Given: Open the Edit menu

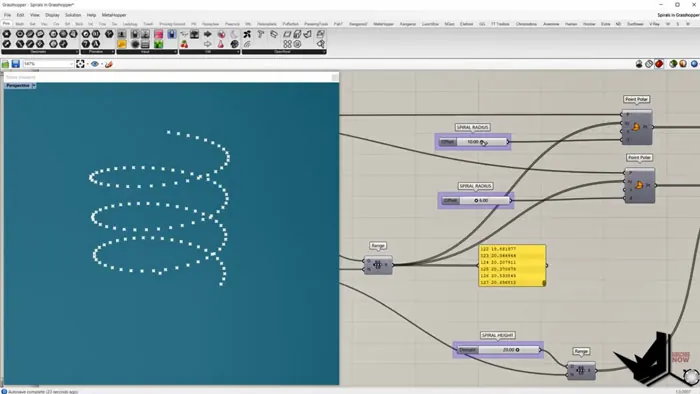Looking at the screenshot, I should pyautogui.click(x=21, y=15).
